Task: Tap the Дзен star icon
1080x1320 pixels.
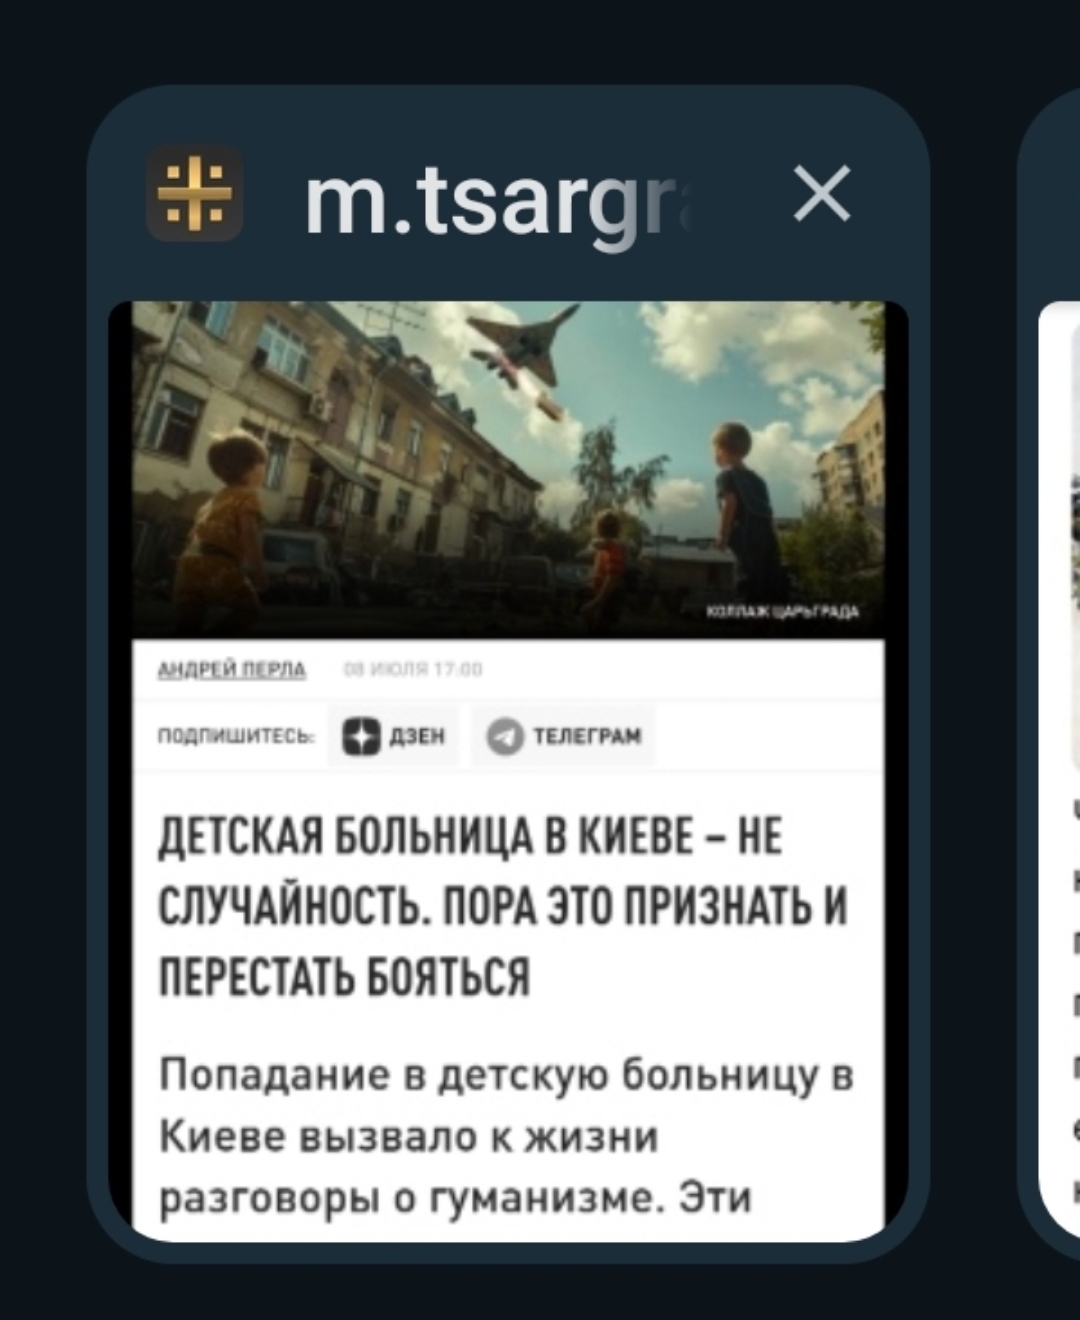Action: tap(361, 736)
